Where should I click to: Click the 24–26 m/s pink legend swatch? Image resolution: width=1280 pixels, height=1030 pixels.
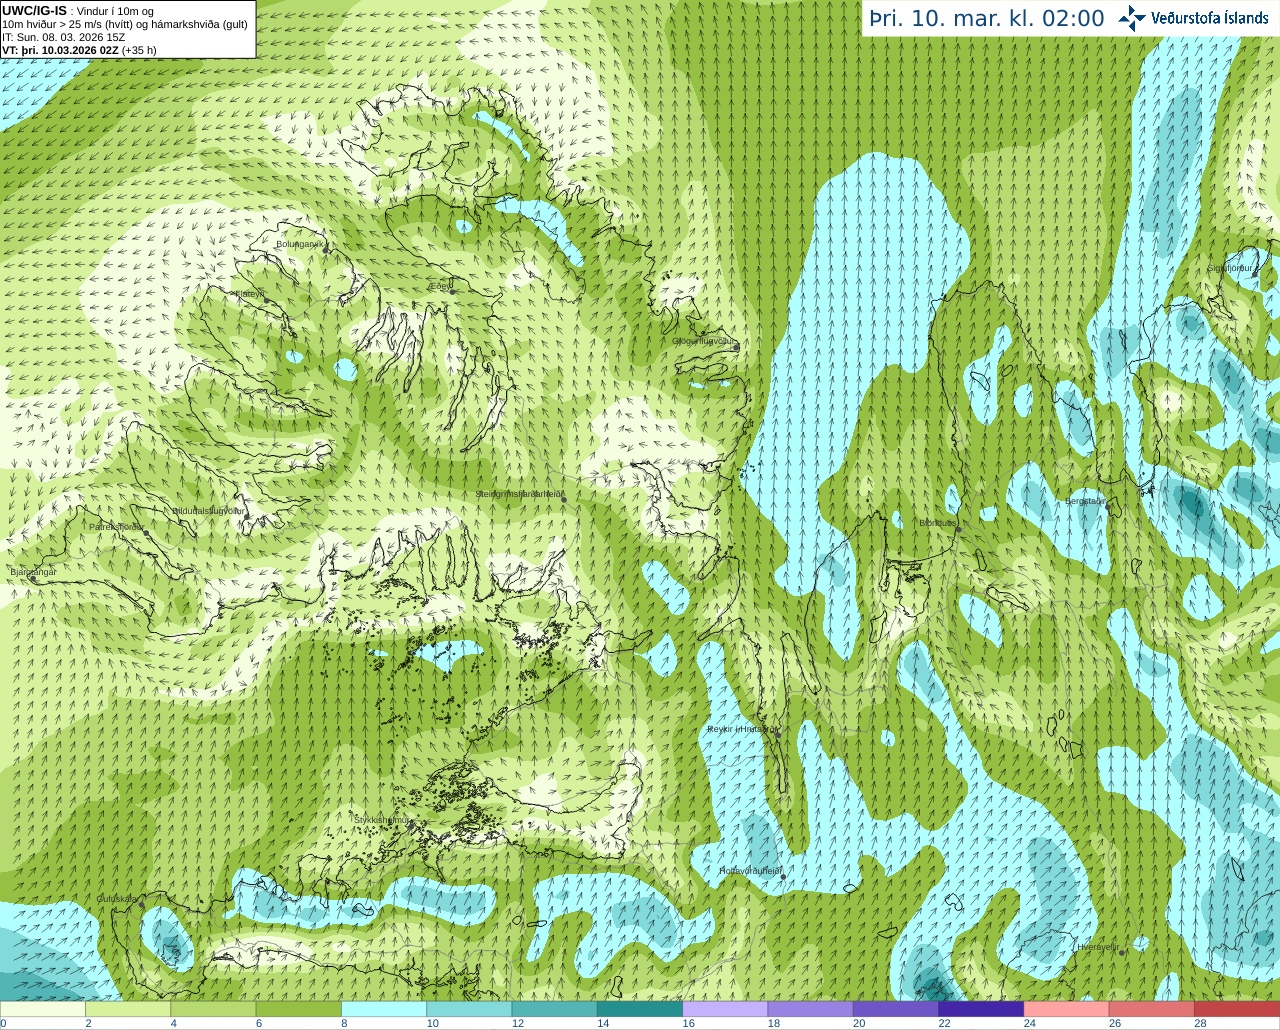[1067, 1009]
